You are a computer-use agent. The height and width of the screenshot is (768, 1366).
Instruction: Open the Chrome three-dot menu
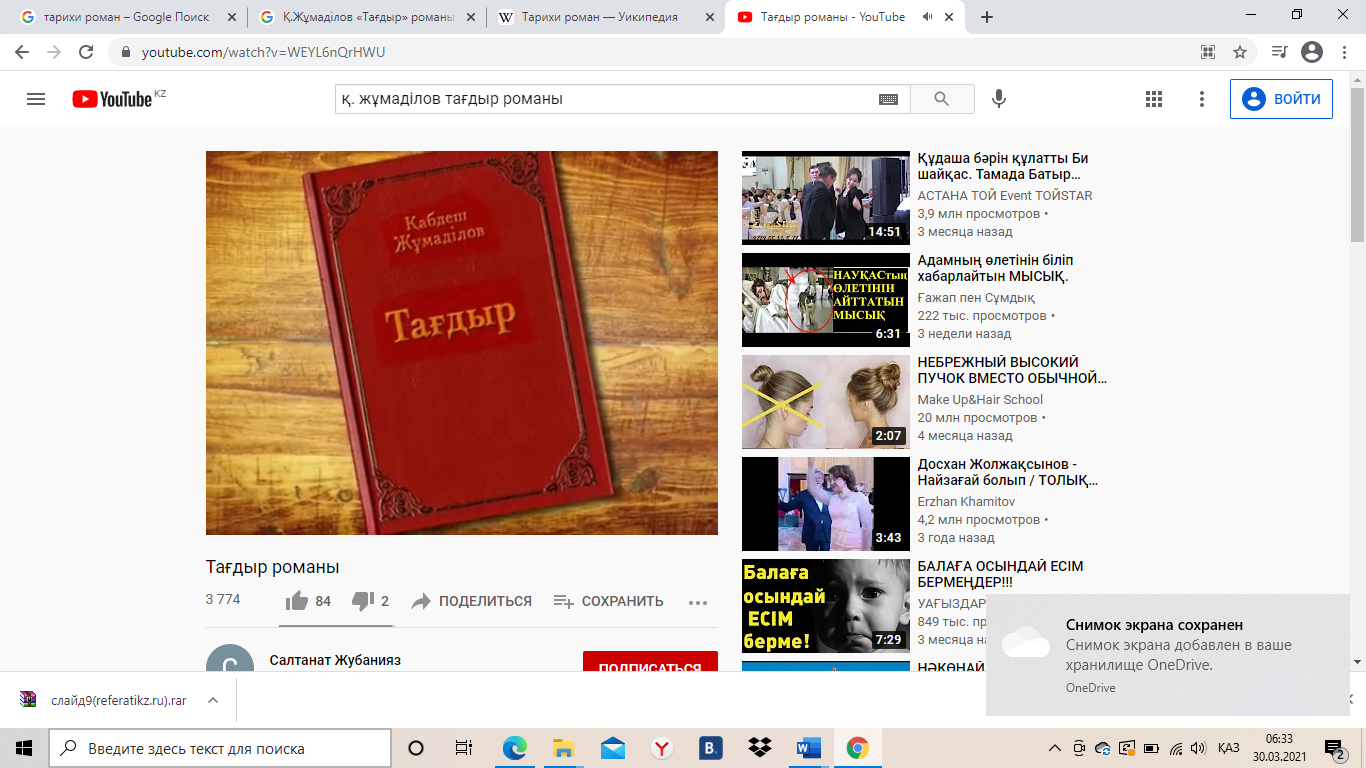pyautogui.click(x=1343, y=52)
